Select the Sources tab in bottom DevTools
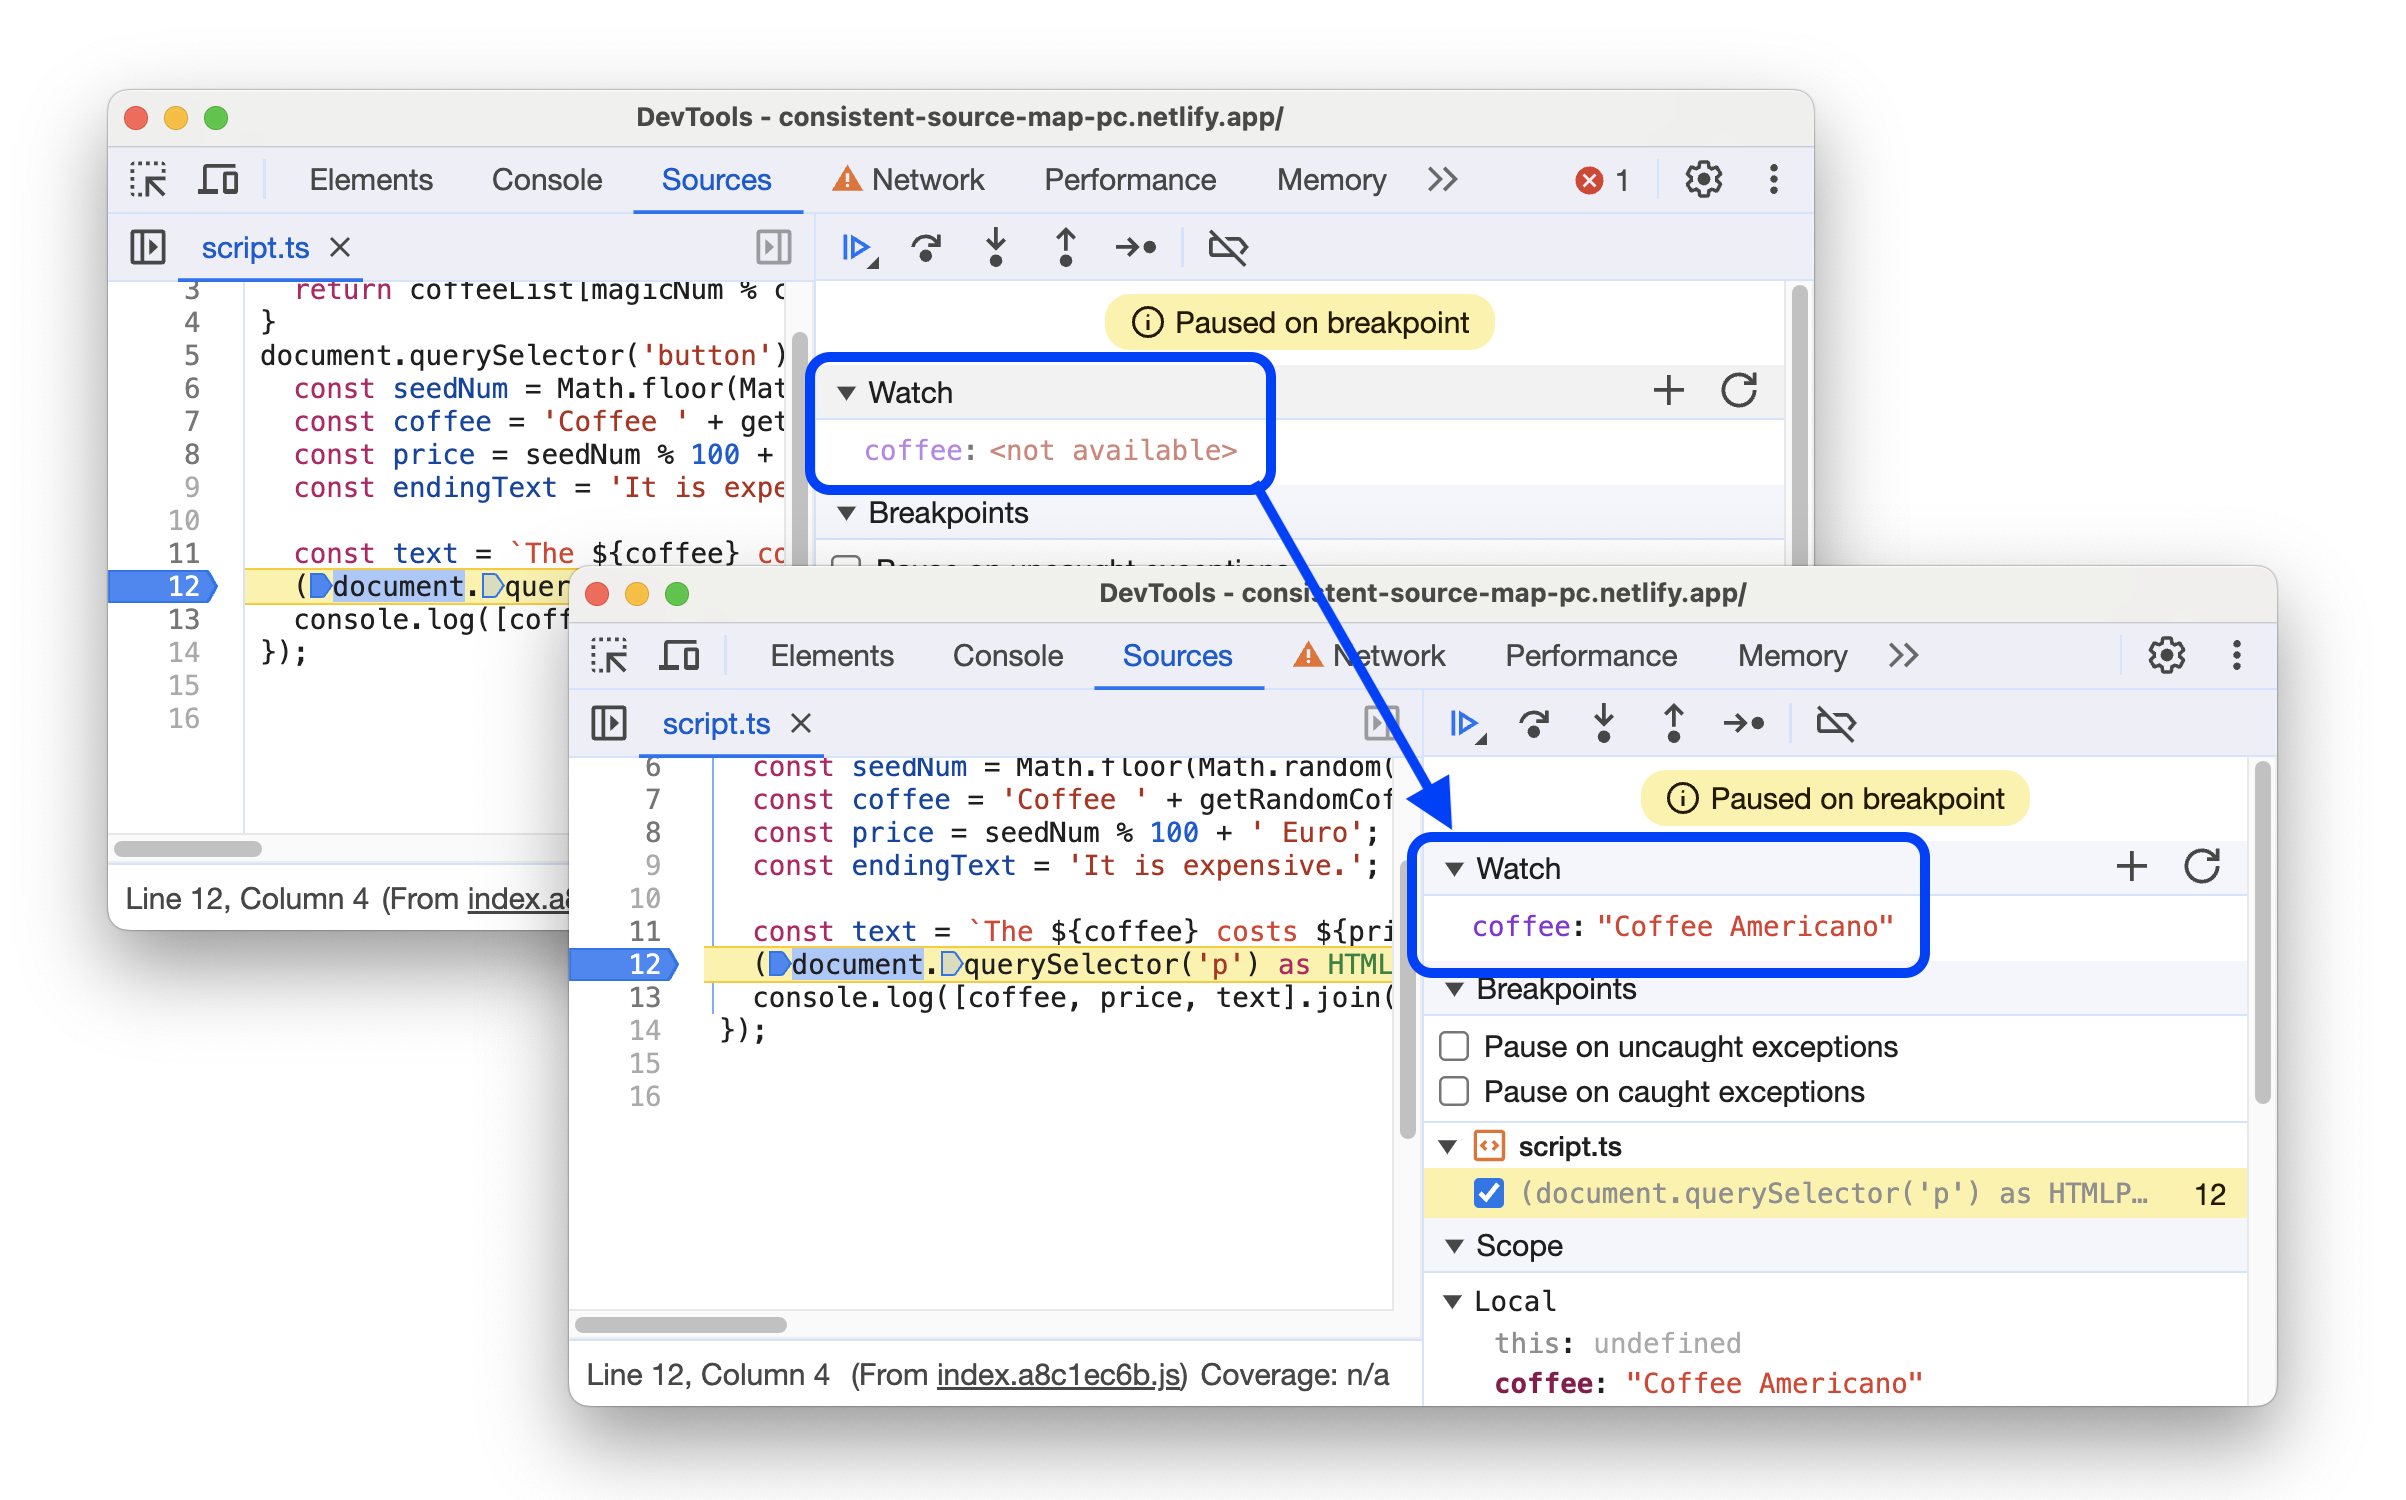 coord(1178,653)
